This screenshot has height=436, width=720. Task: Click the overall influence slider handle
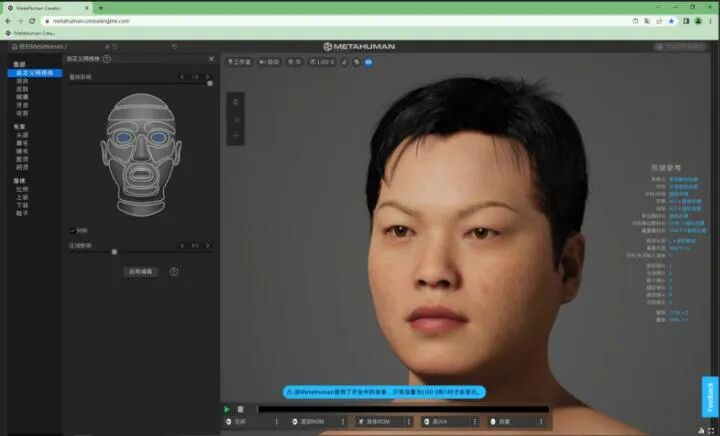[210, 83]
